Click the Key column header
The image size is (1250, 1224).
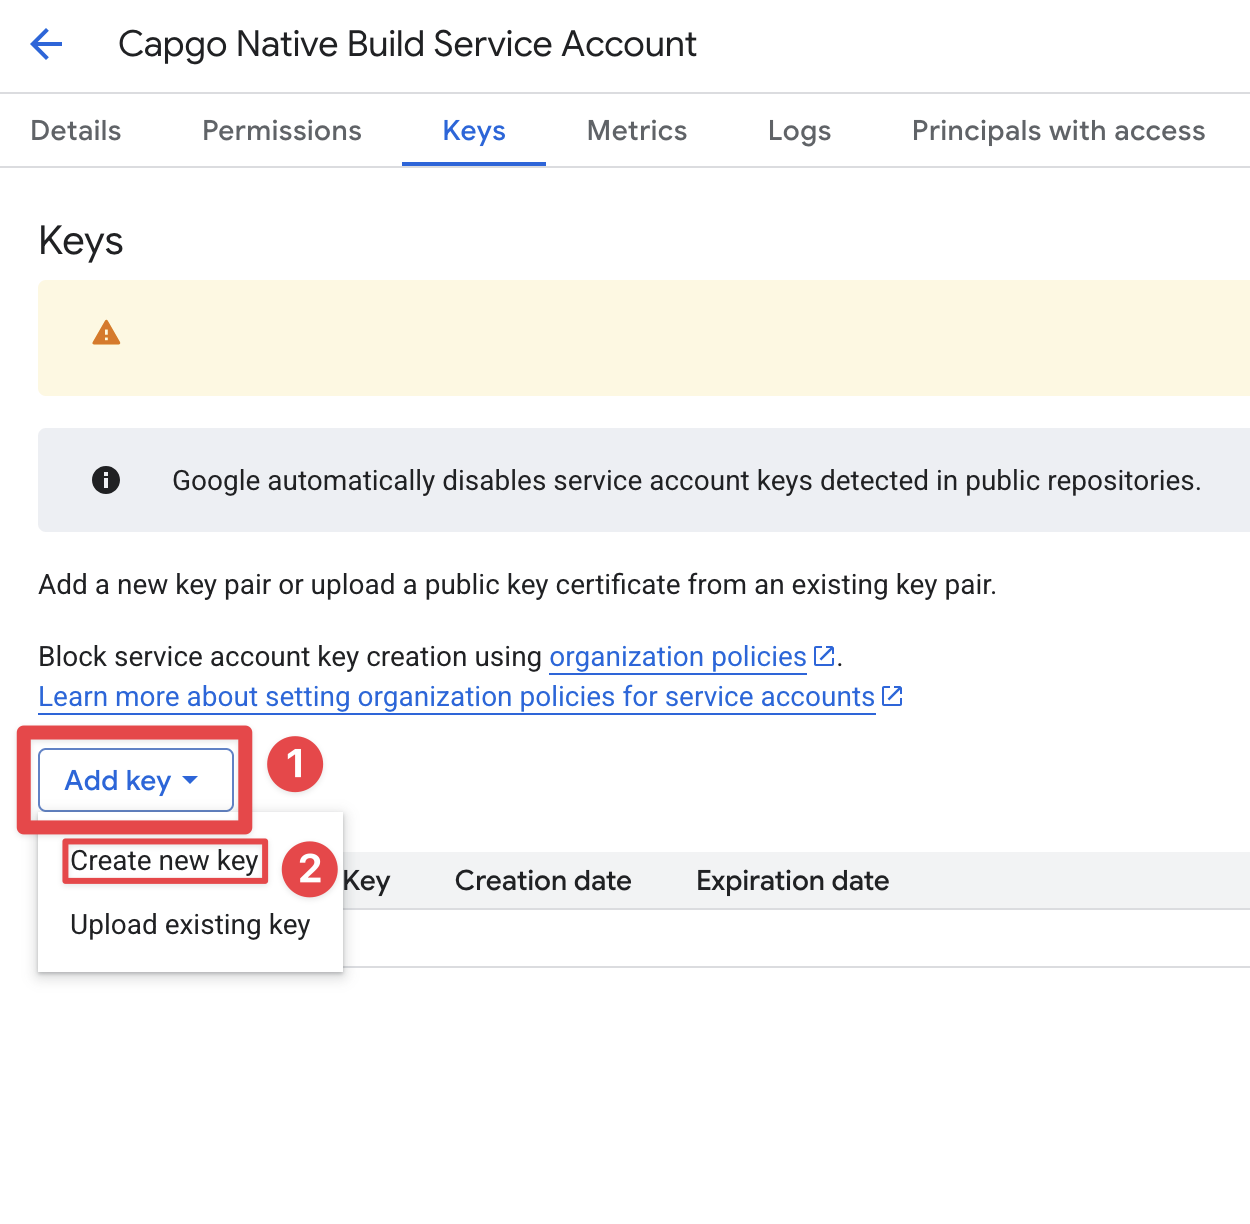coord(366,880)
